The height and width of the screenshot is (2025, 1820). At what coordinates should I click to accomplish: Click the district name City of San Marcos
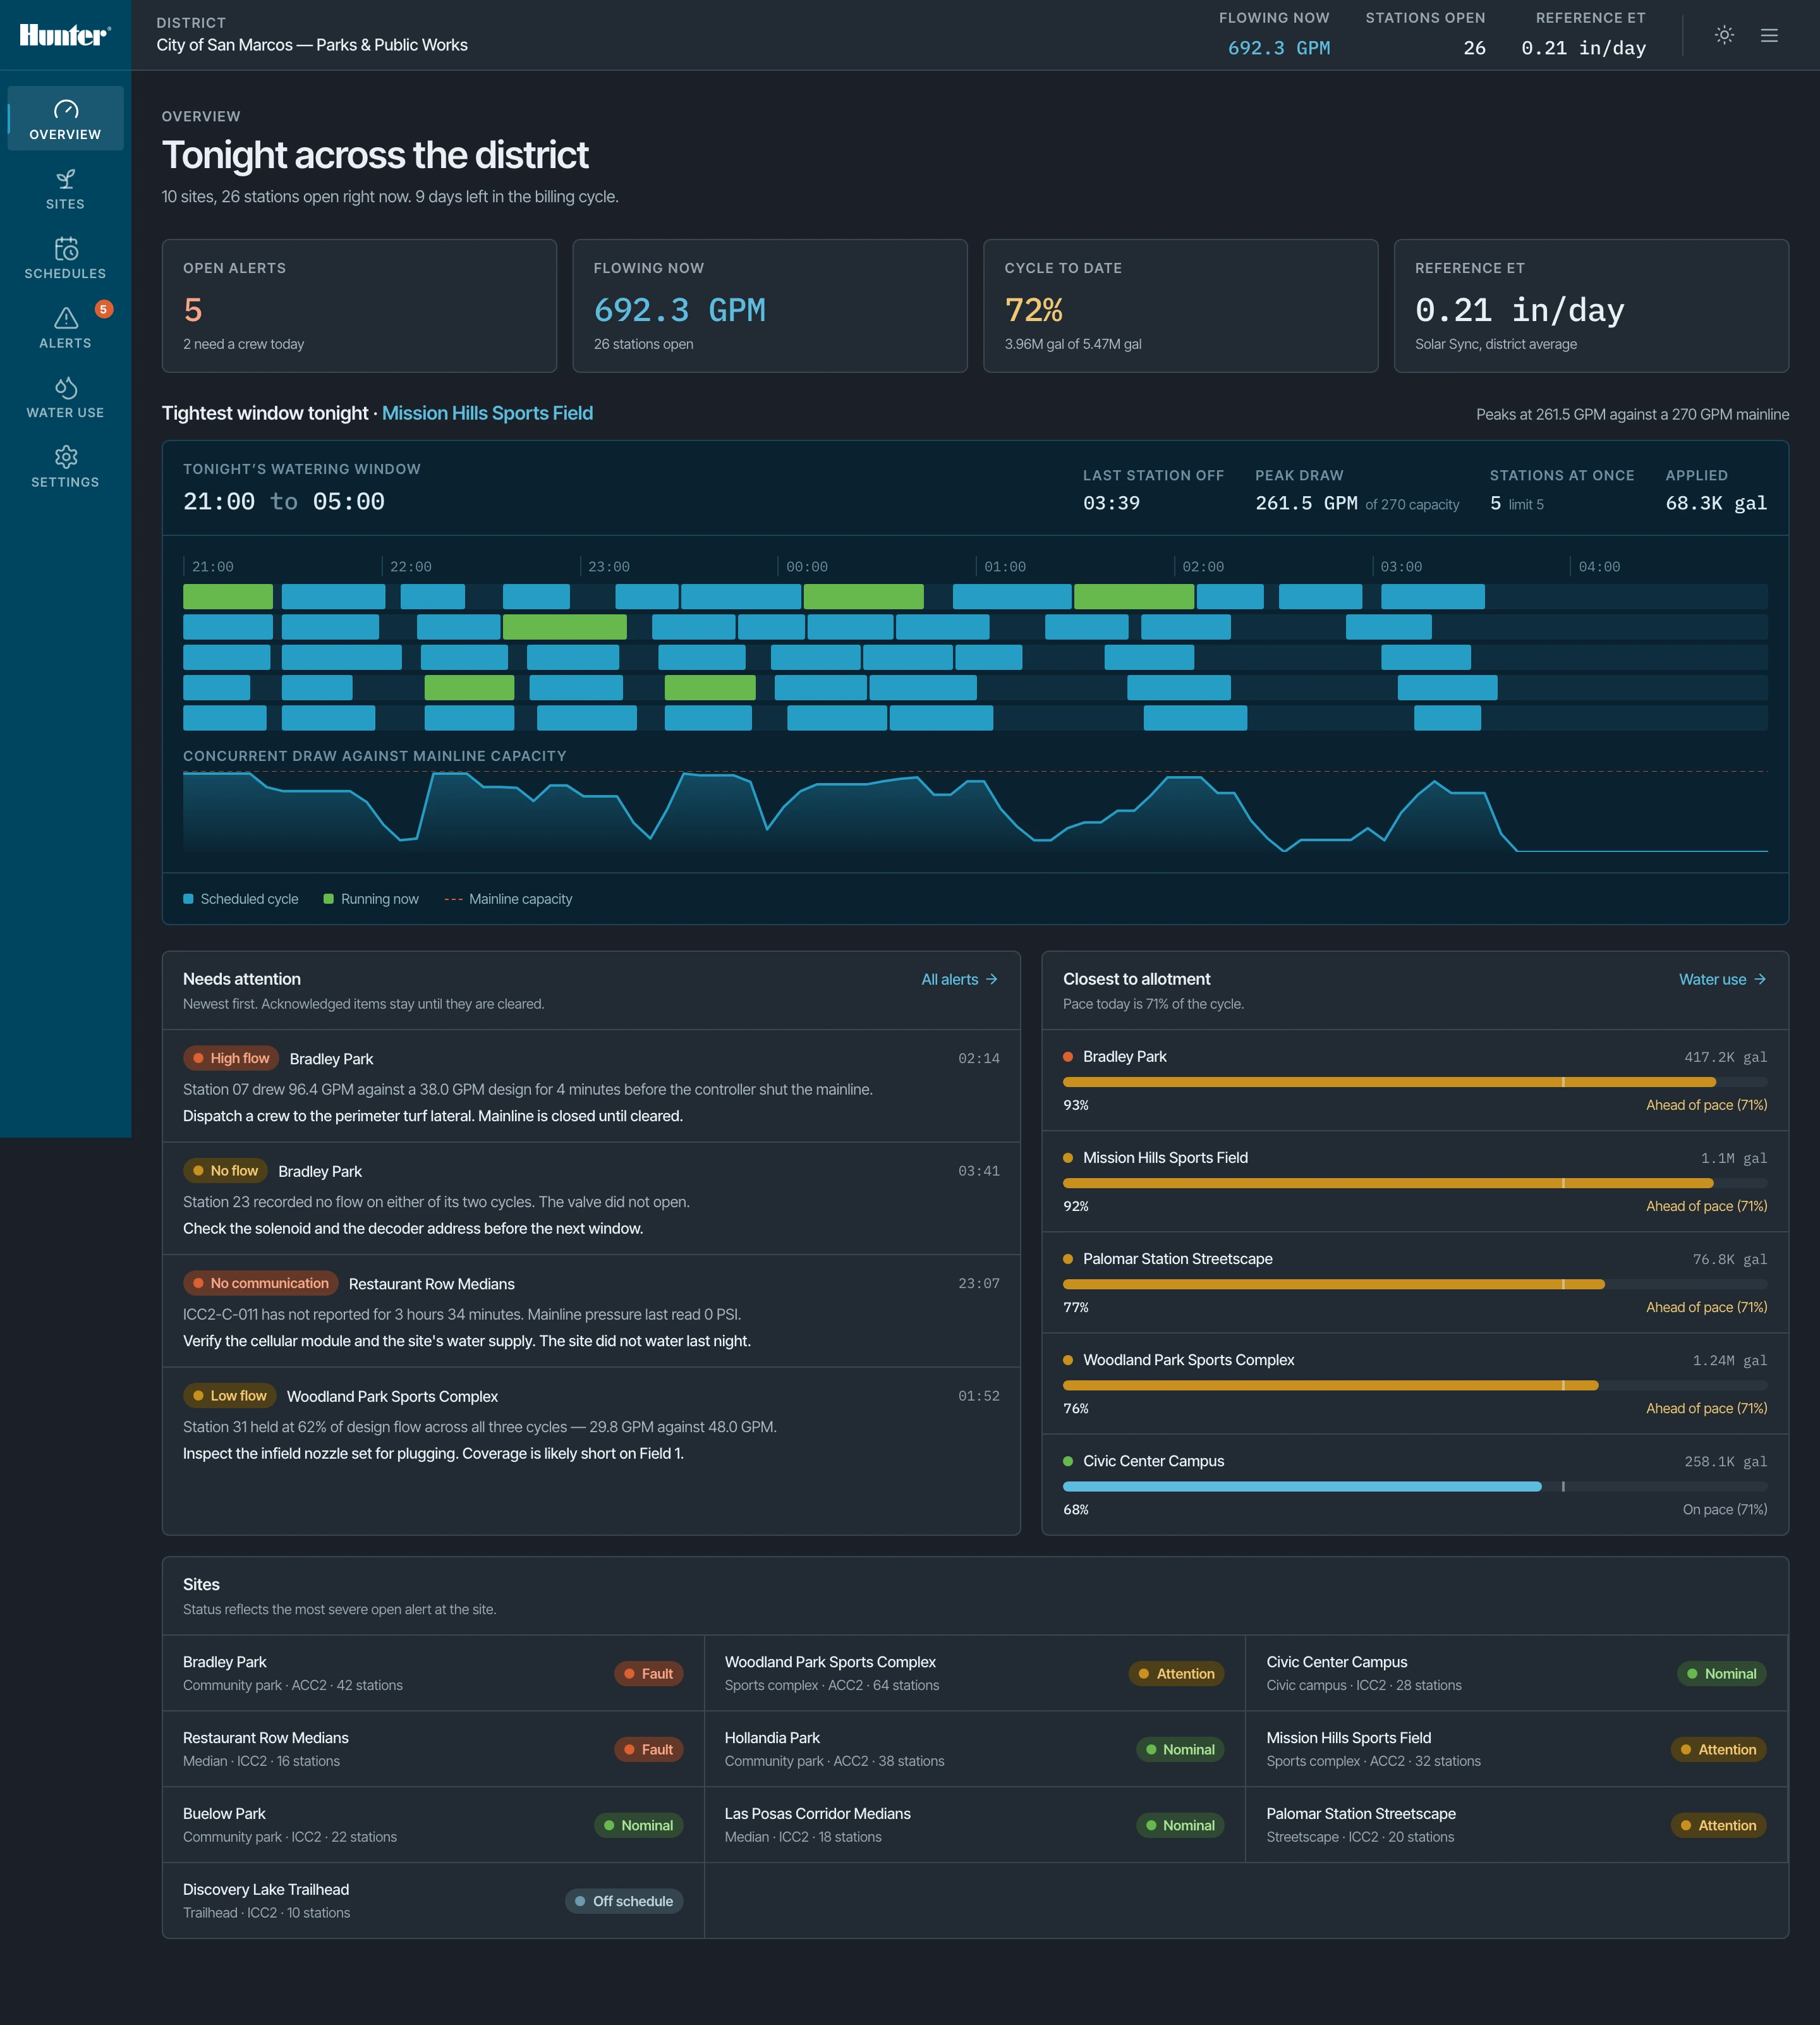point(312,45)
